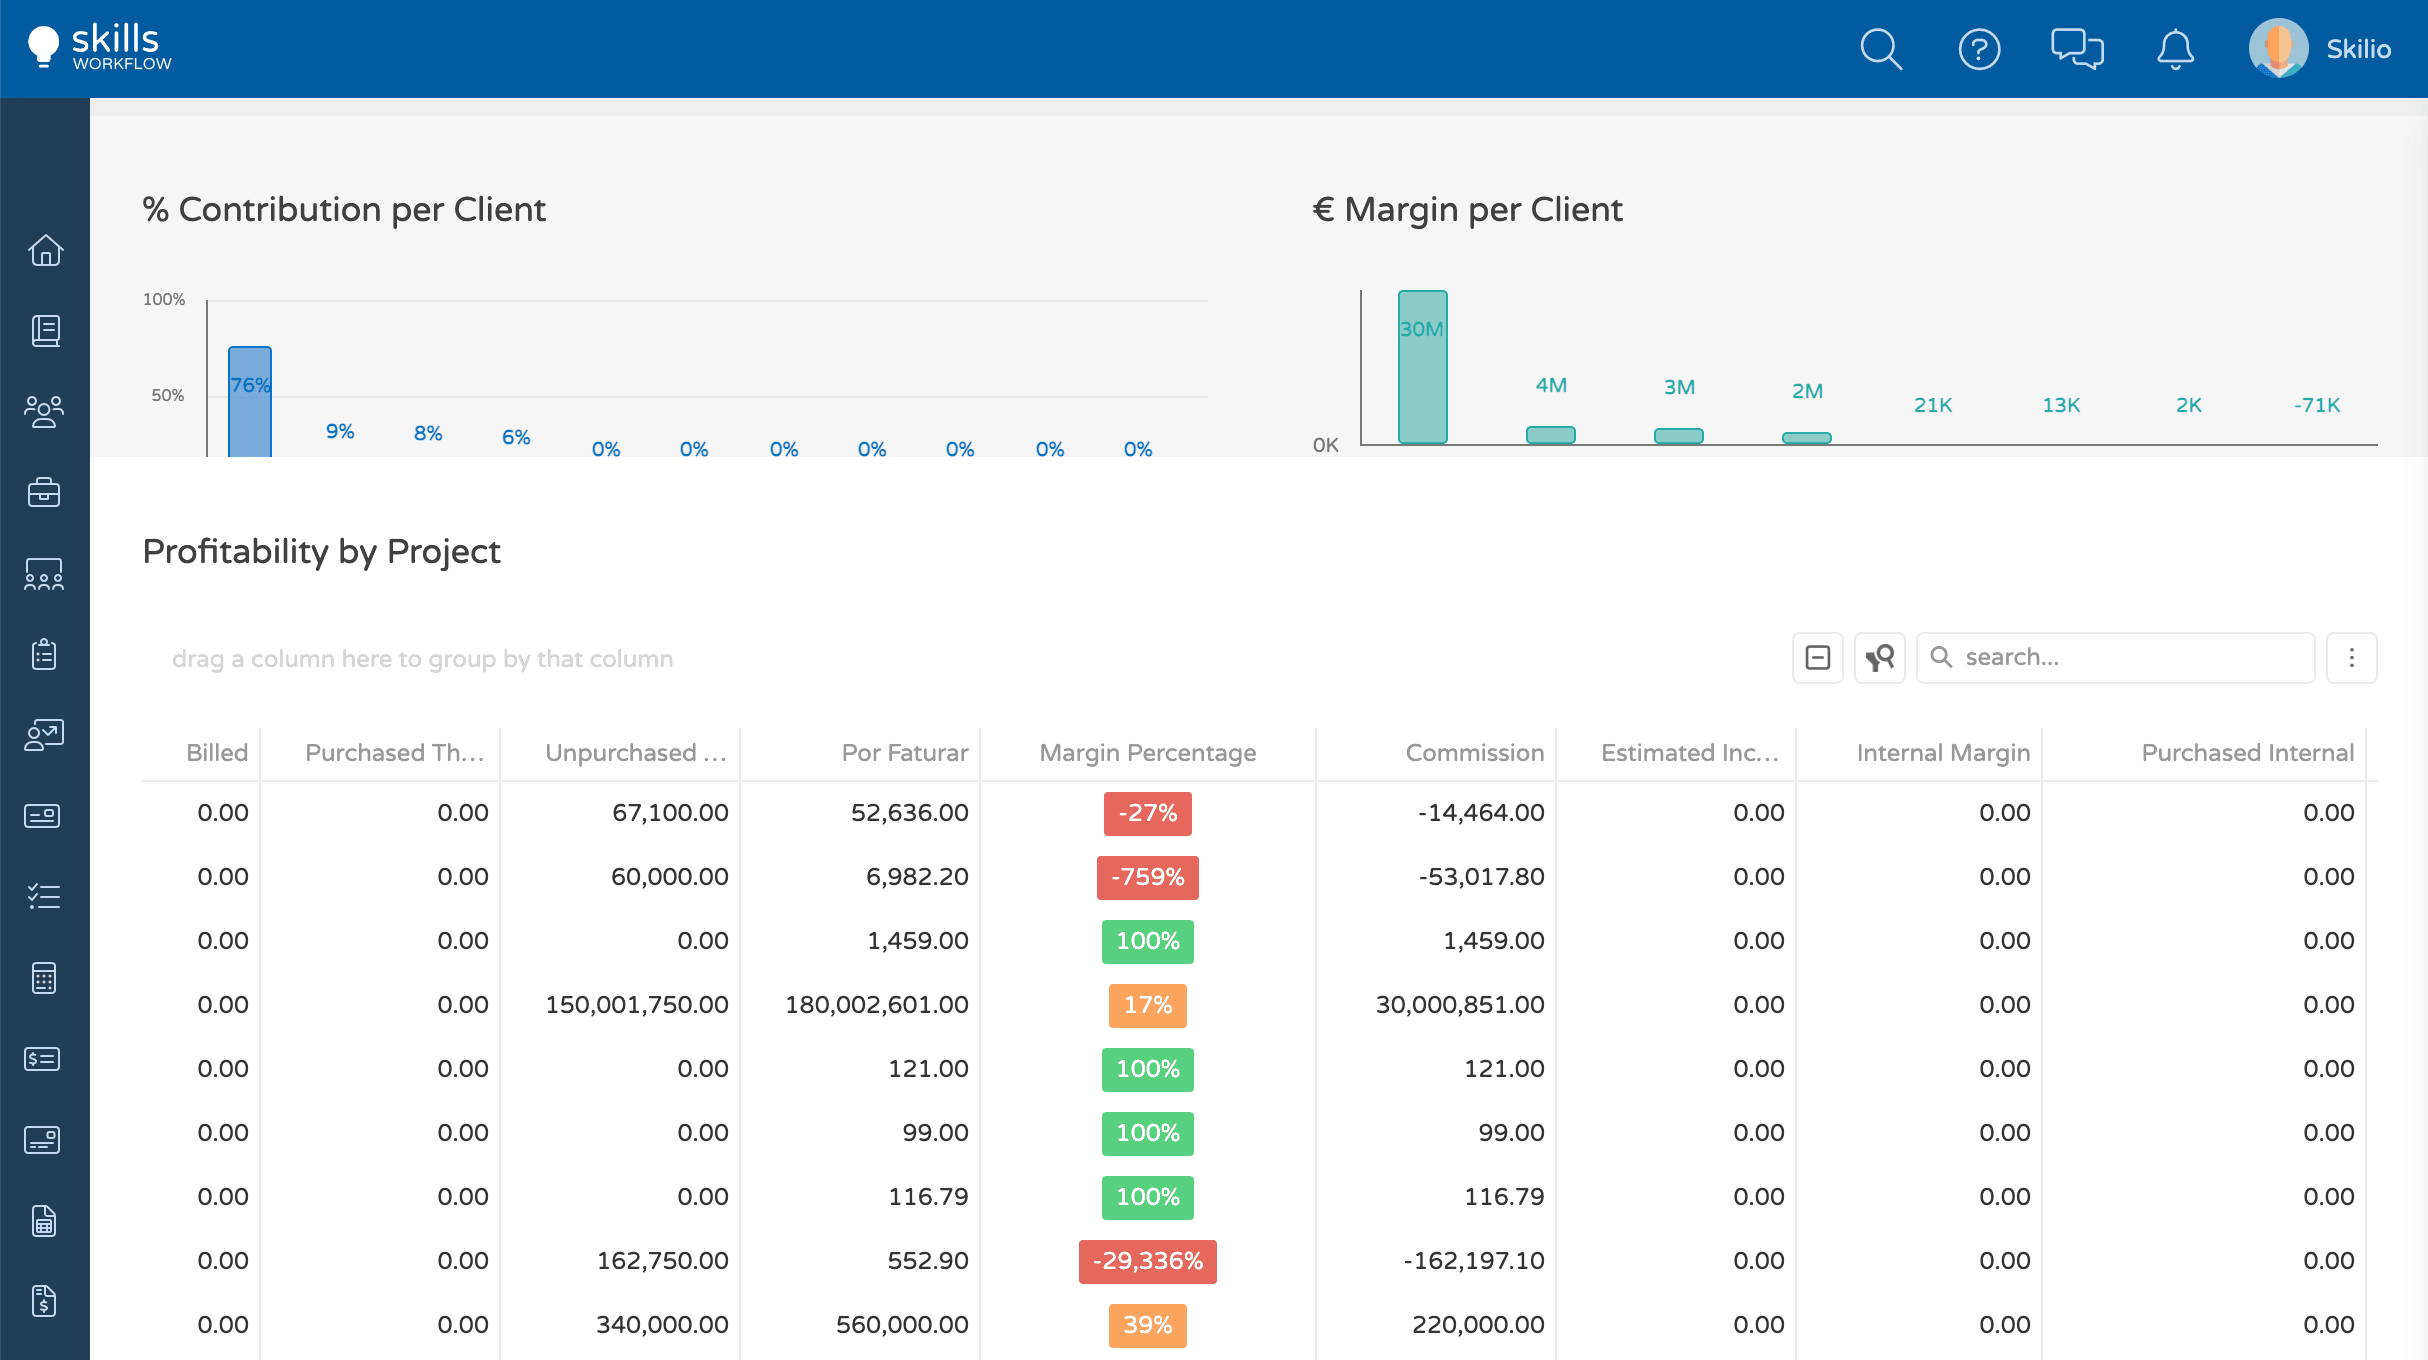Click the notifications bell icon
Image resolution: width=2428 pixels, height=1360 pixels.
(x=2175, y=49)
